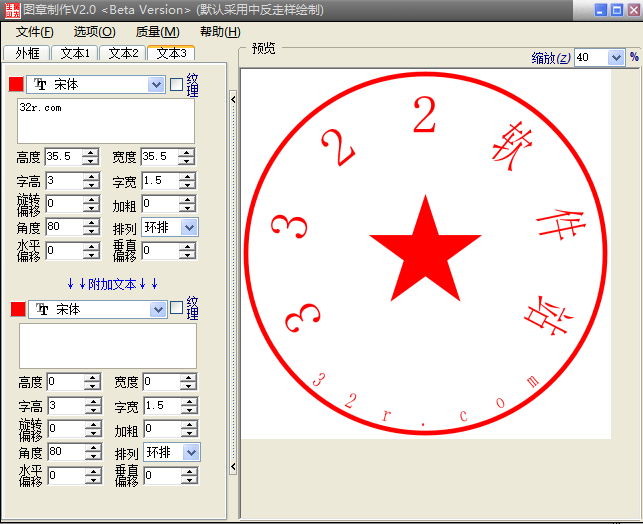Image resolution: width=643 pixels, height=524 pixels.
Task: Click the red color swatch for the main text
Action: (x=16, y=85)
